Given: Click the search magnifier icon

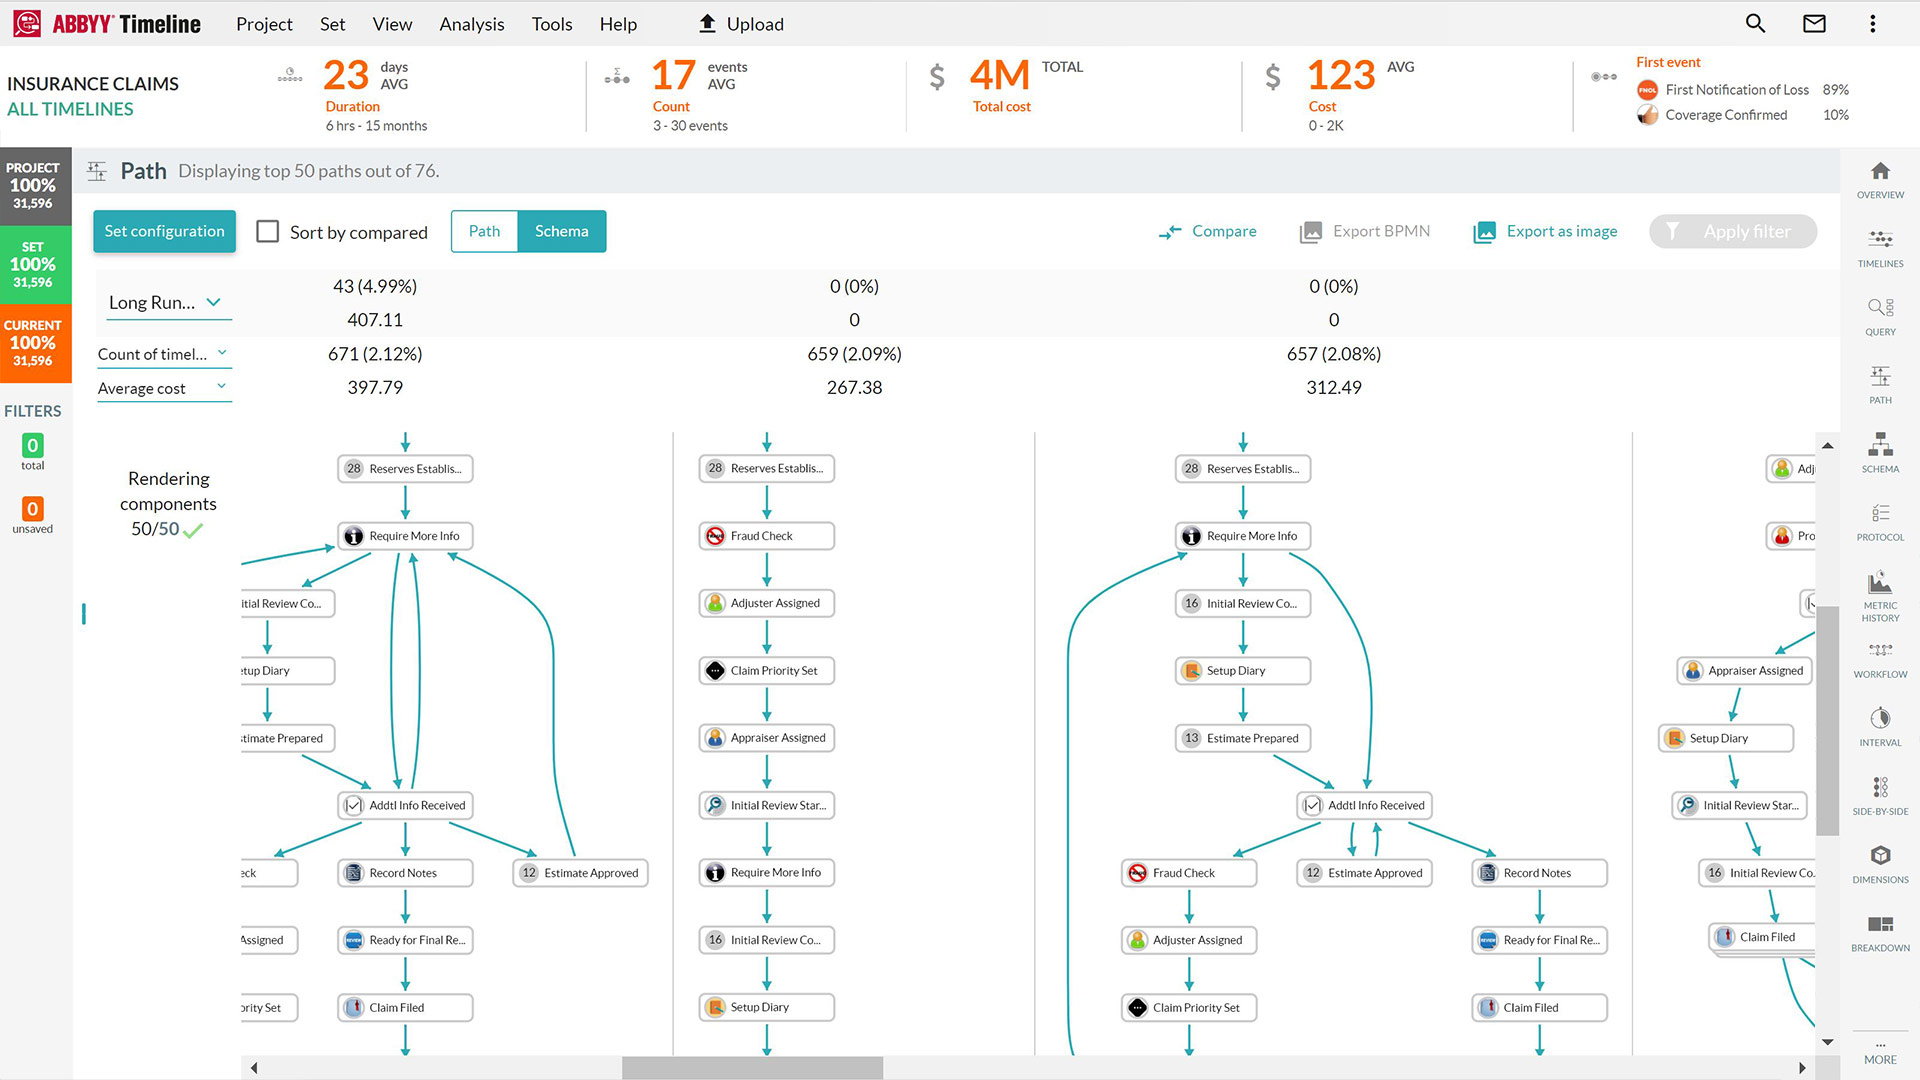Looking at the screenshot, I should pos(1755,23).
